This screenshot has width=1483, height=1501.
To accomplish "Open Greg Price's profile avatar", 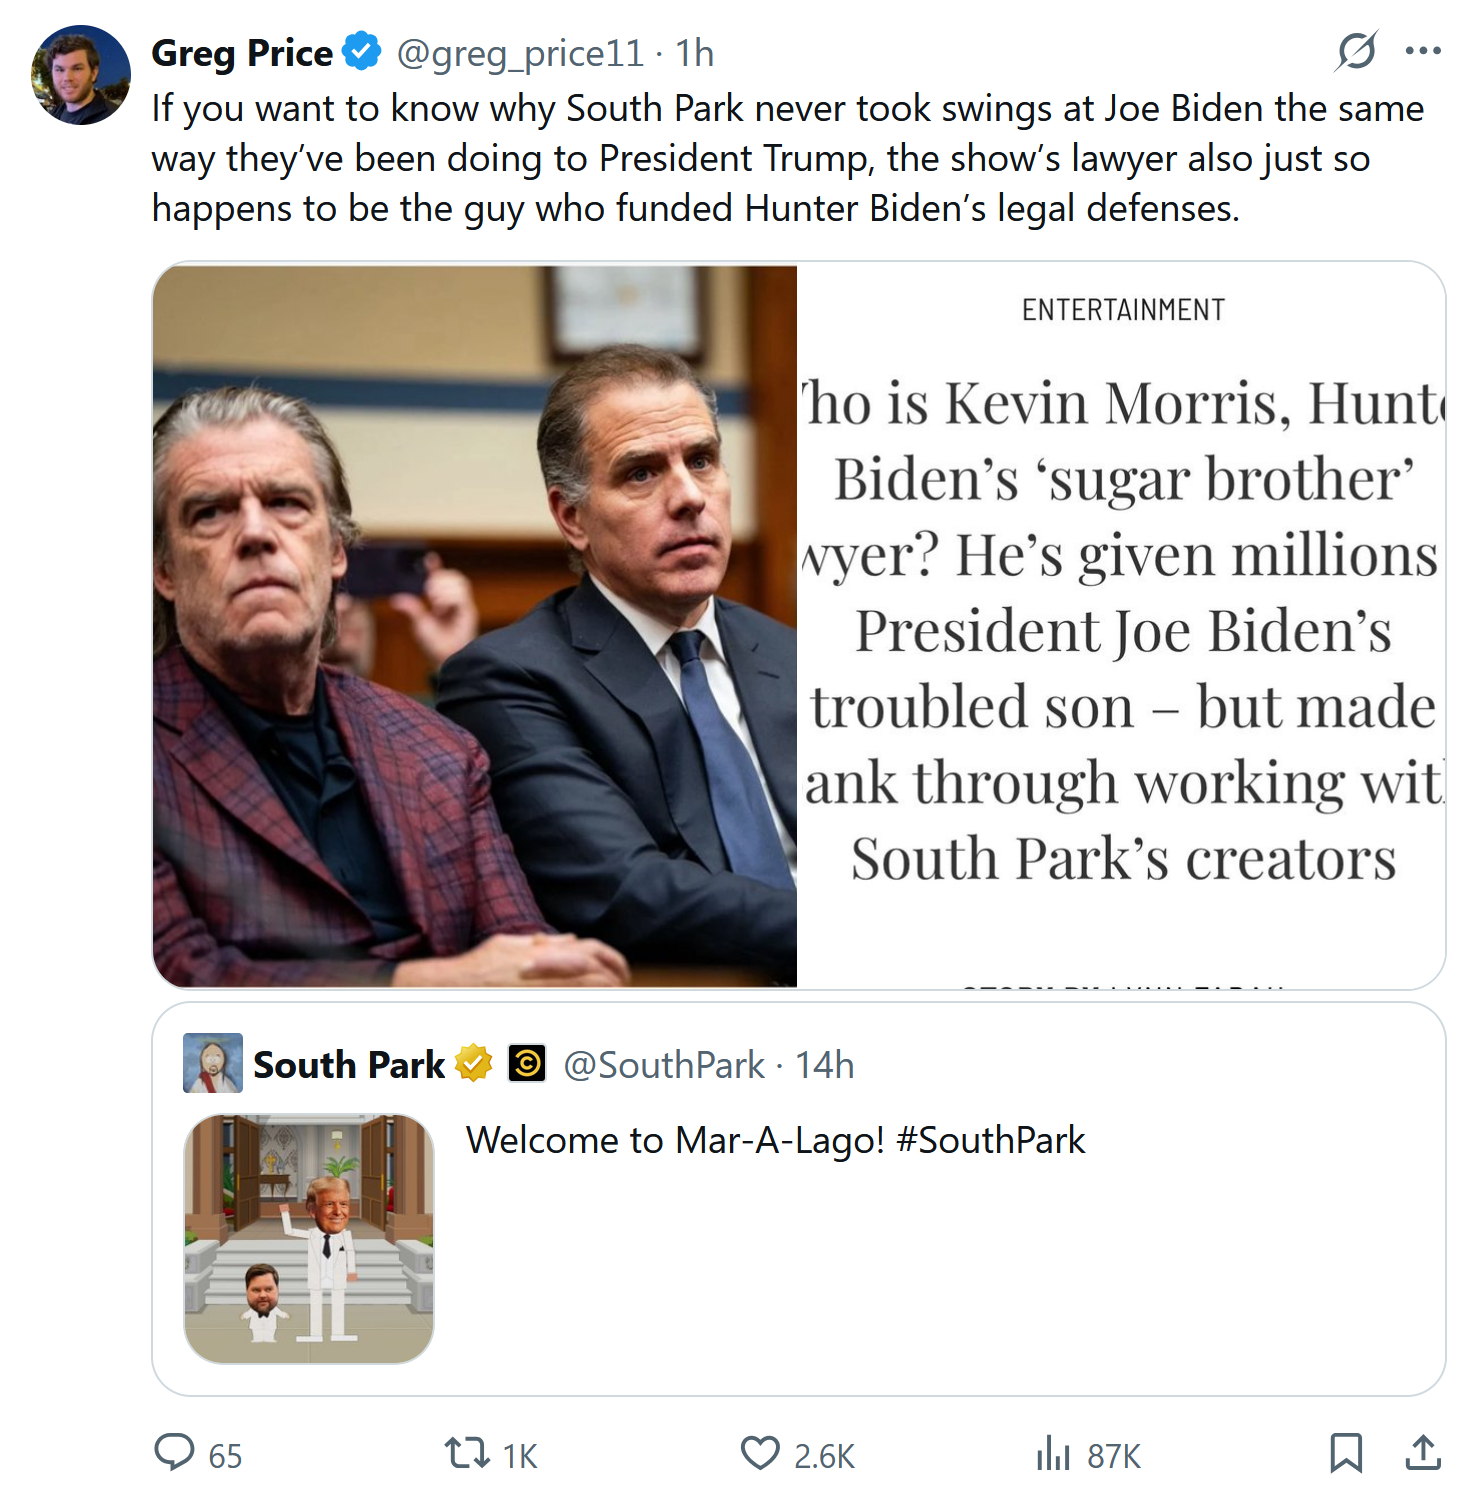I will [x=81, y=75].
